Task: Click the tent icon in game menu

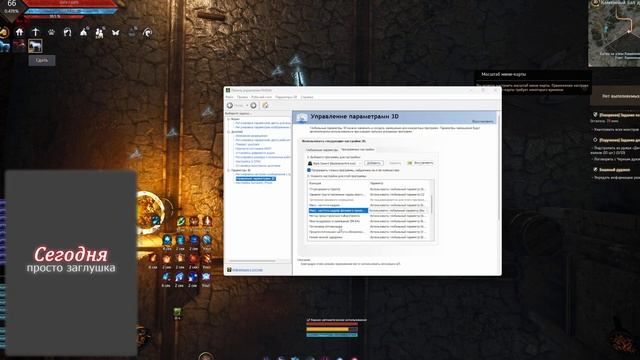Action: point(84,32)
